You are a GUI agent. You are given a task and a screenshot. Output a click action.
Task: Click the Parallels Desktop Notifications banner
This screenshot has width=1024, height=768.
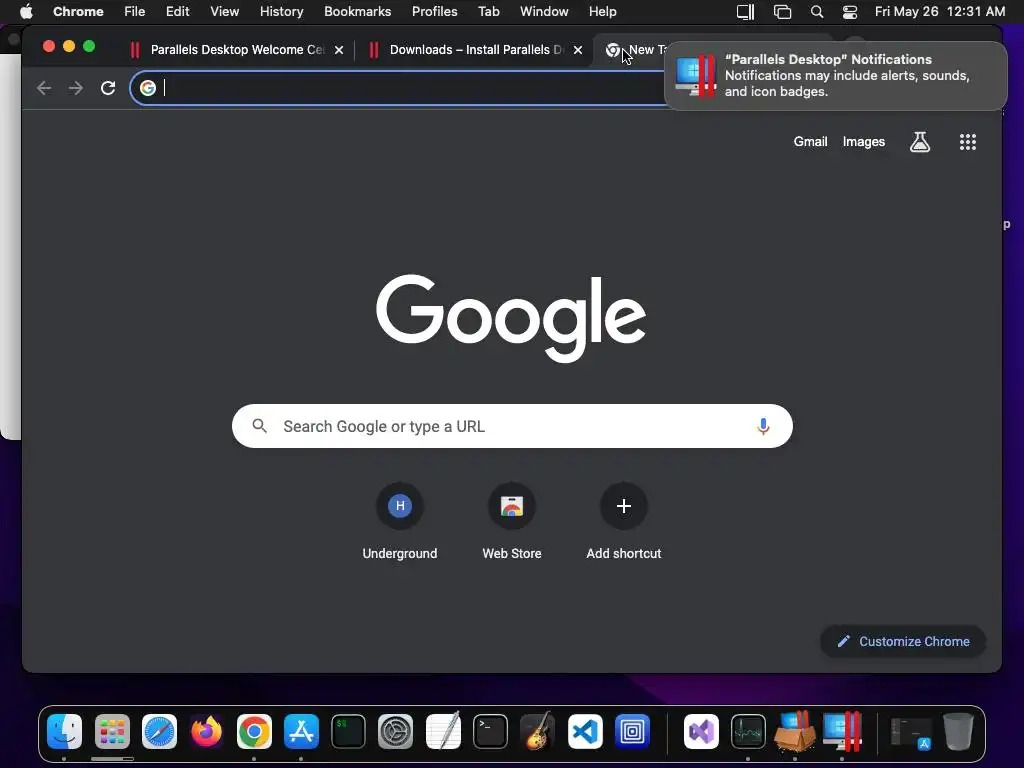point(835,76)
